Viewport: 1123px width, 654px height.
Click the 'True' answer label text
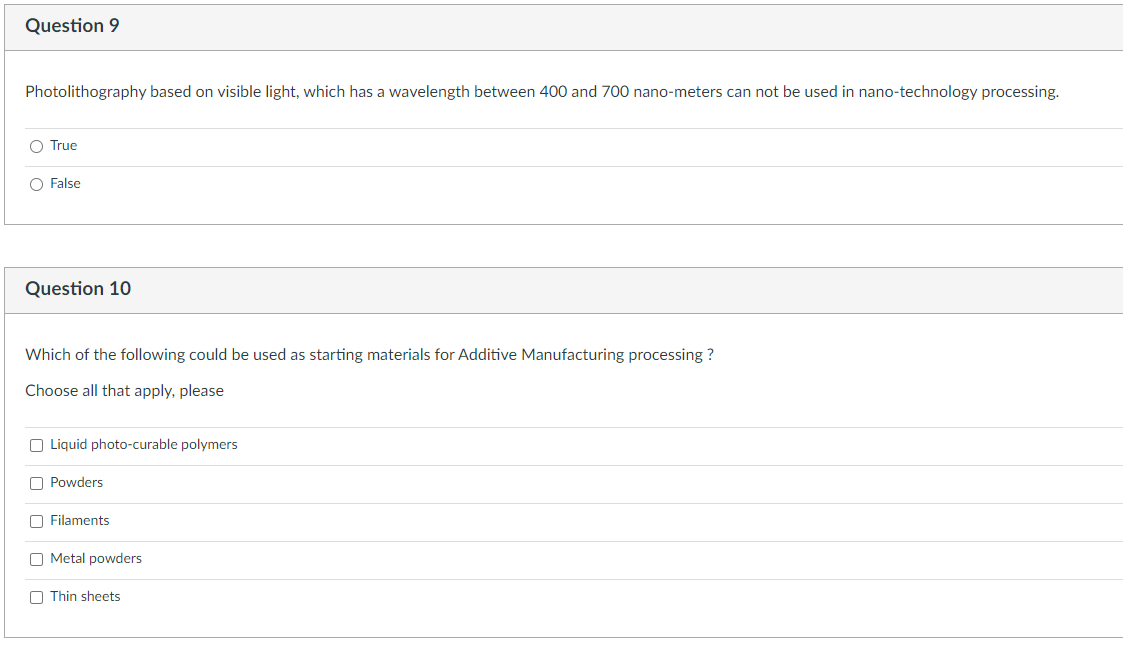click(64, 146)
